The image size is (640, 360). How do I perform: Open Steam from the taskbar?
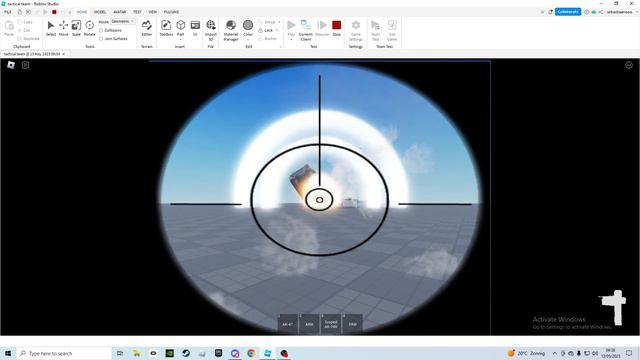coord(186,353)
